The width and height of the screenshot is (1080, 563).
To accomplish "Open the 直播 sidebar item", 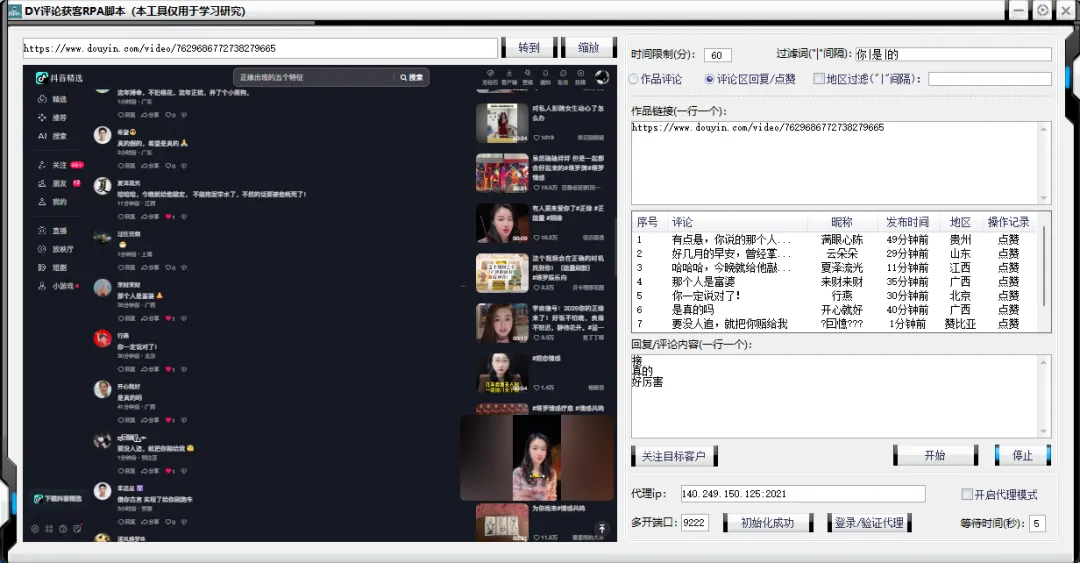I will point(52,231).
